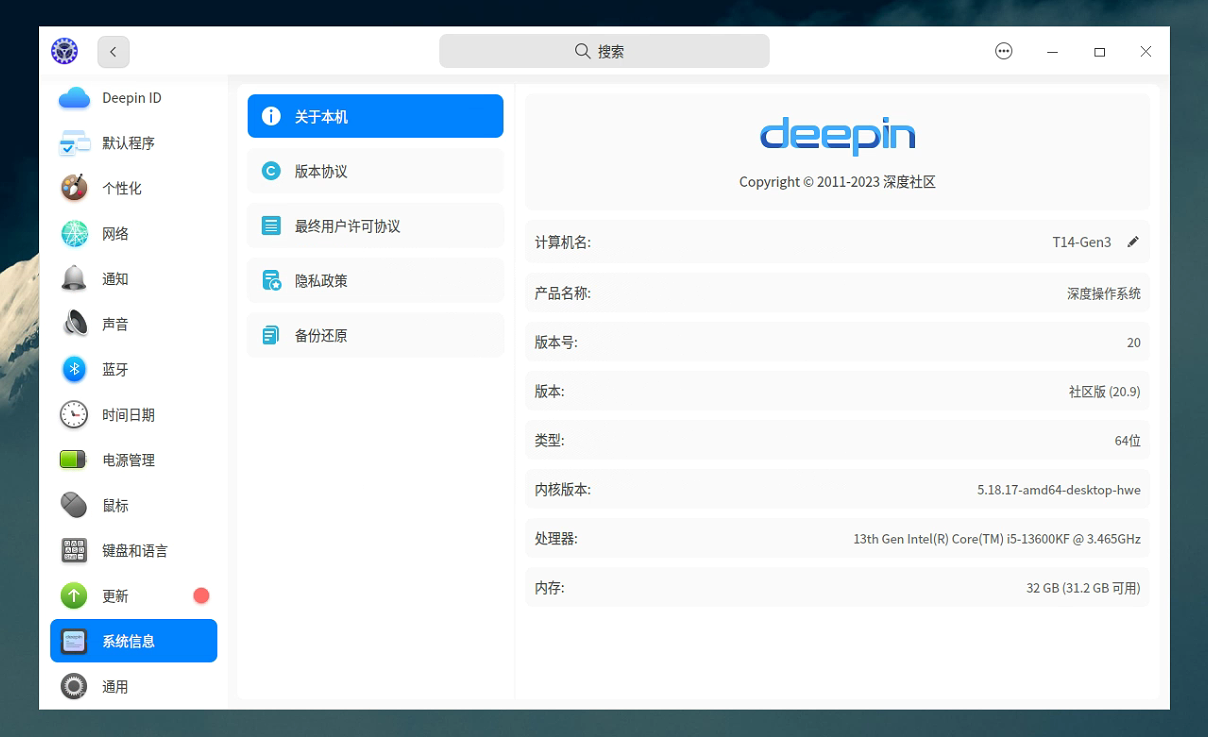Select the 个性化 personalization palette icon
1208x737 pixels.
click(74, 188)
